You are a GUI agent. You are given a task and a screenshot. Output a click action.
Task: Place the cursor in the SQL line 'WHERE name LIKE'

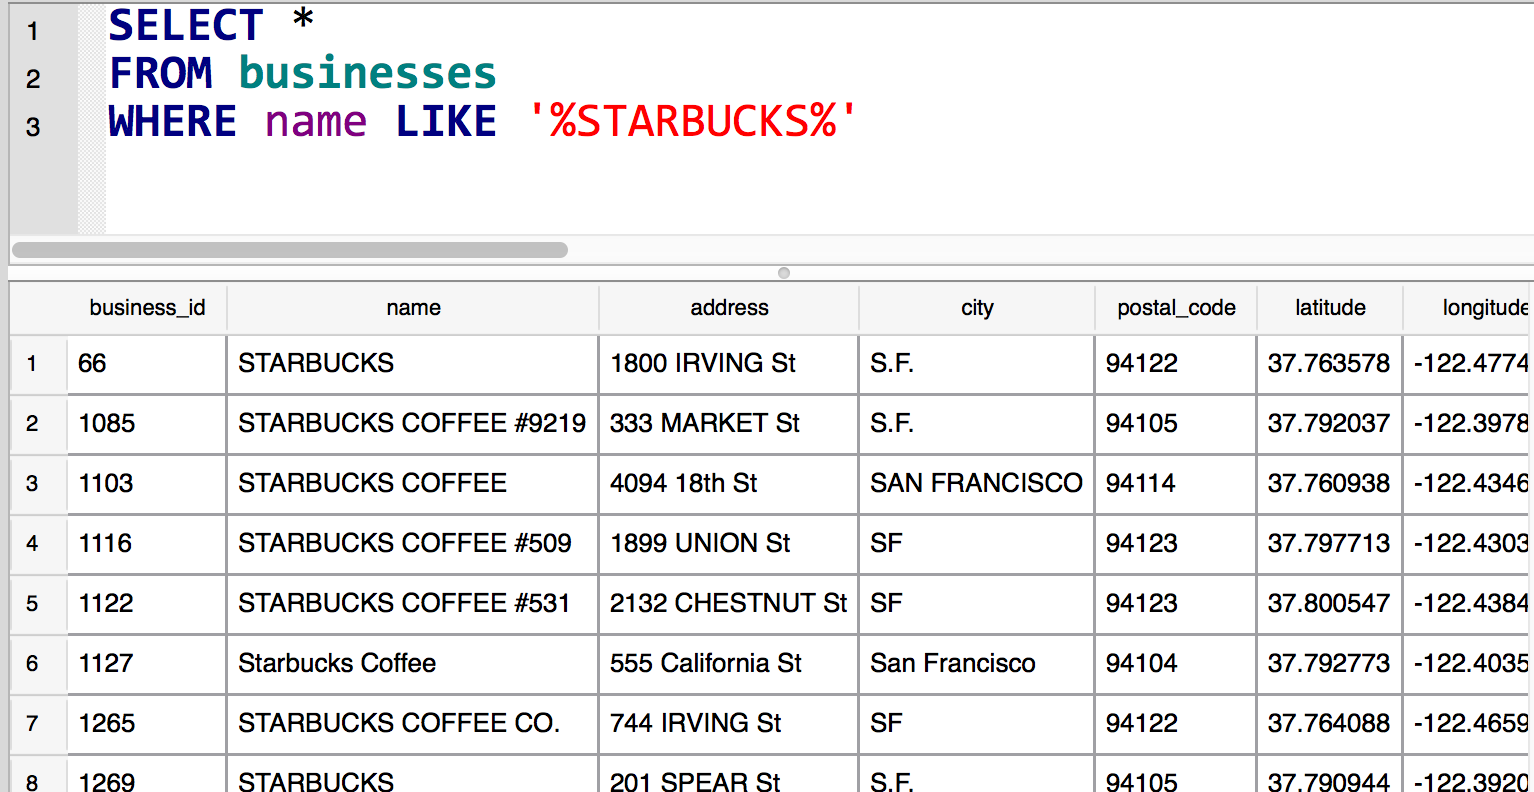pyautogui.click(x=484, y=122)
